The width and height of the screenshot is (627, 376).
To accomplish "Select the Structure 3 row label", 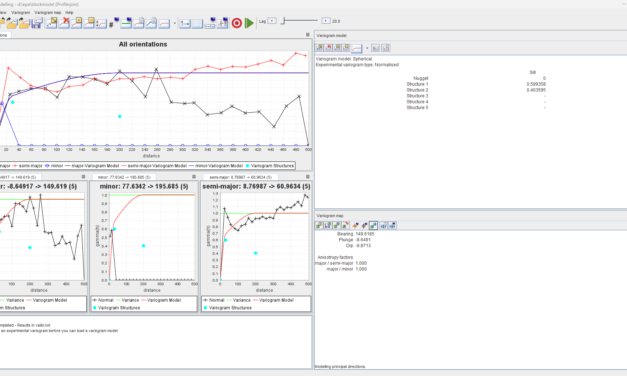I will pyautogui.click(x=417, y=96).
